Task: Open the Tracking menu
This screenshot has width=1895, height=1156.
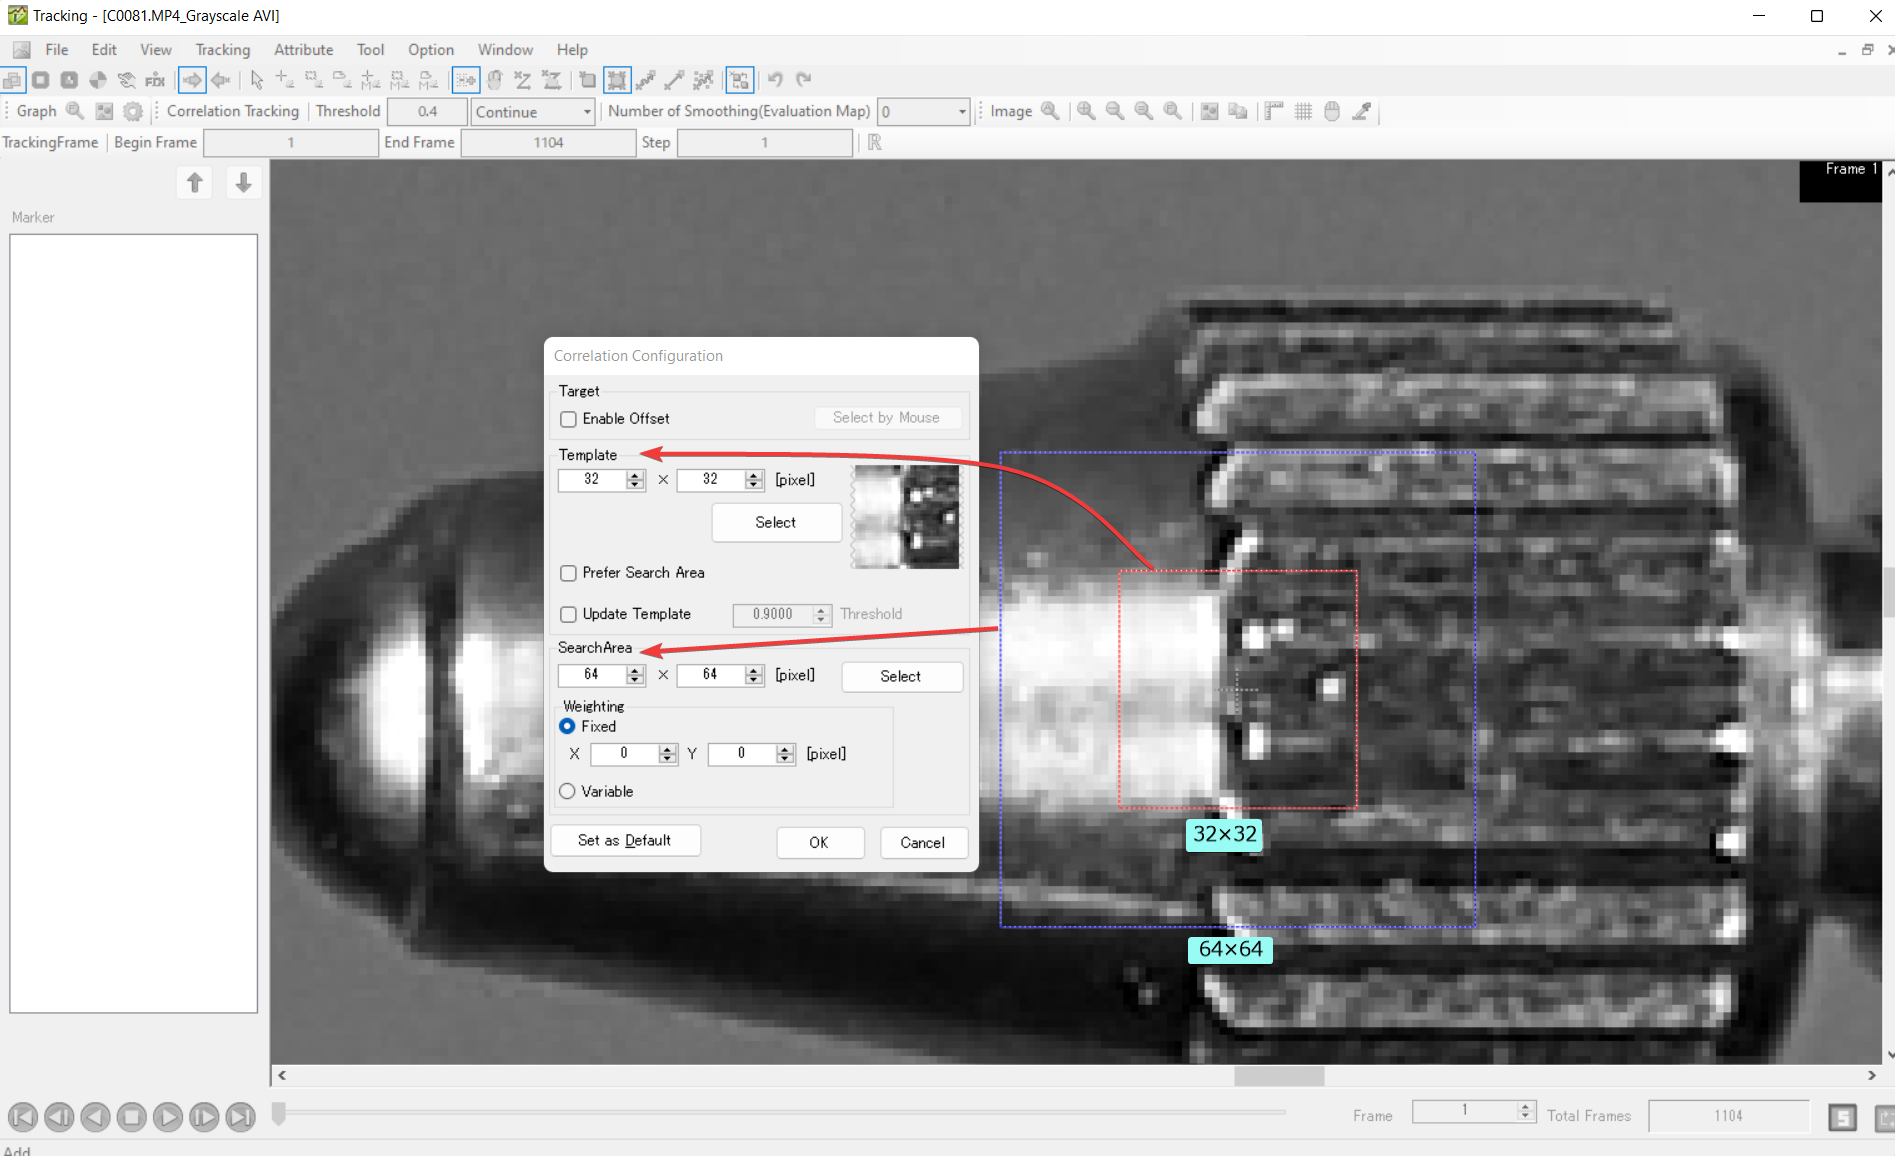Action: point(222,50)
